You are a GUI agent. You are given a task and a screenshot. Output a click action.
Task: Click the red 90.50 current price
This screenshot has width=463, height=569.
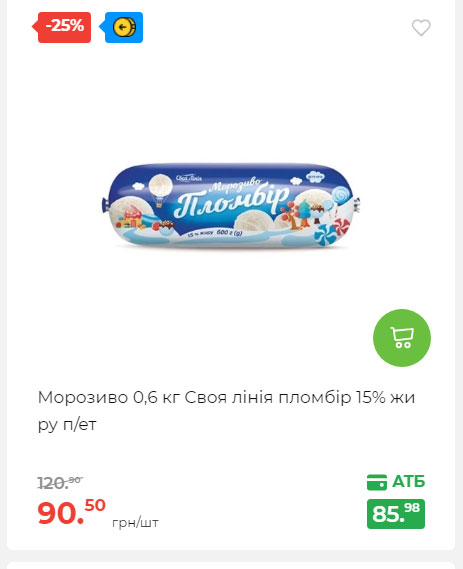71,512
